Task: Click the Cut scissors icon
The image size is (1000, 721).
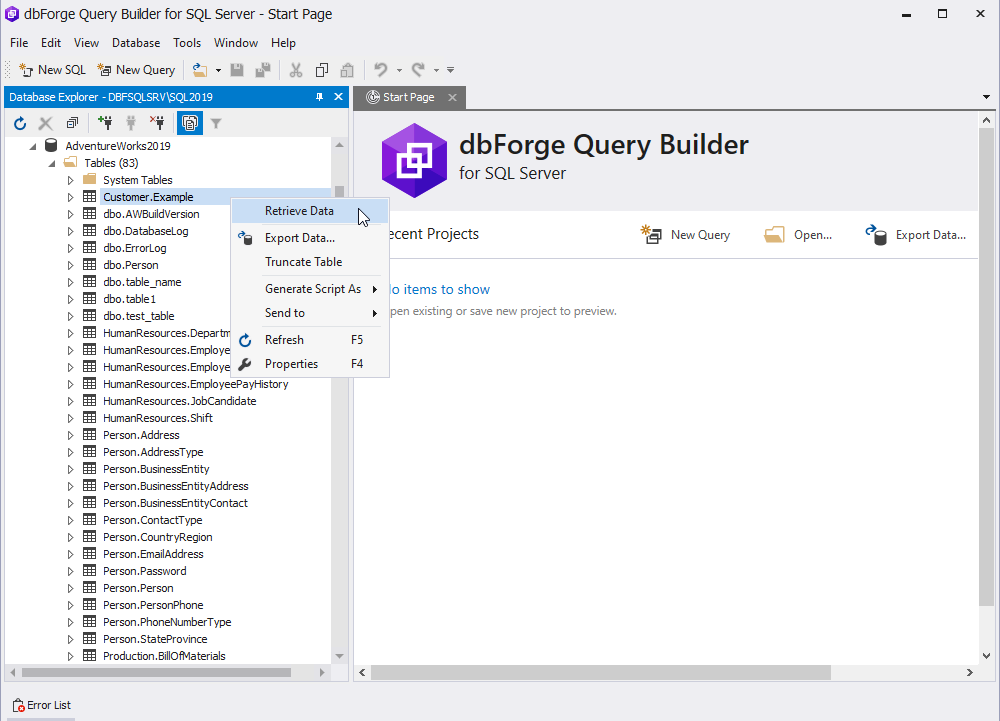Action: pyautogui.click(x=295, y=69)
